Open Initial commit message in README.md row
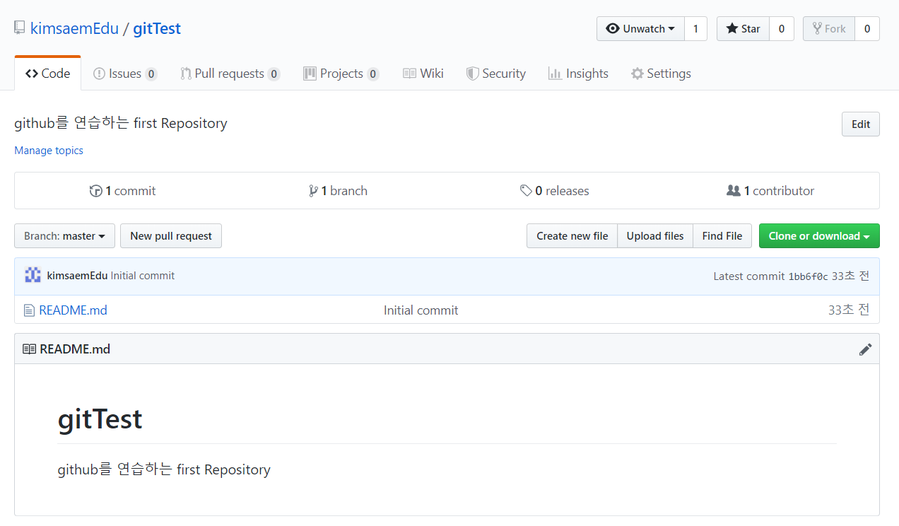The image size is (899, 526). [x=421, y=310]
